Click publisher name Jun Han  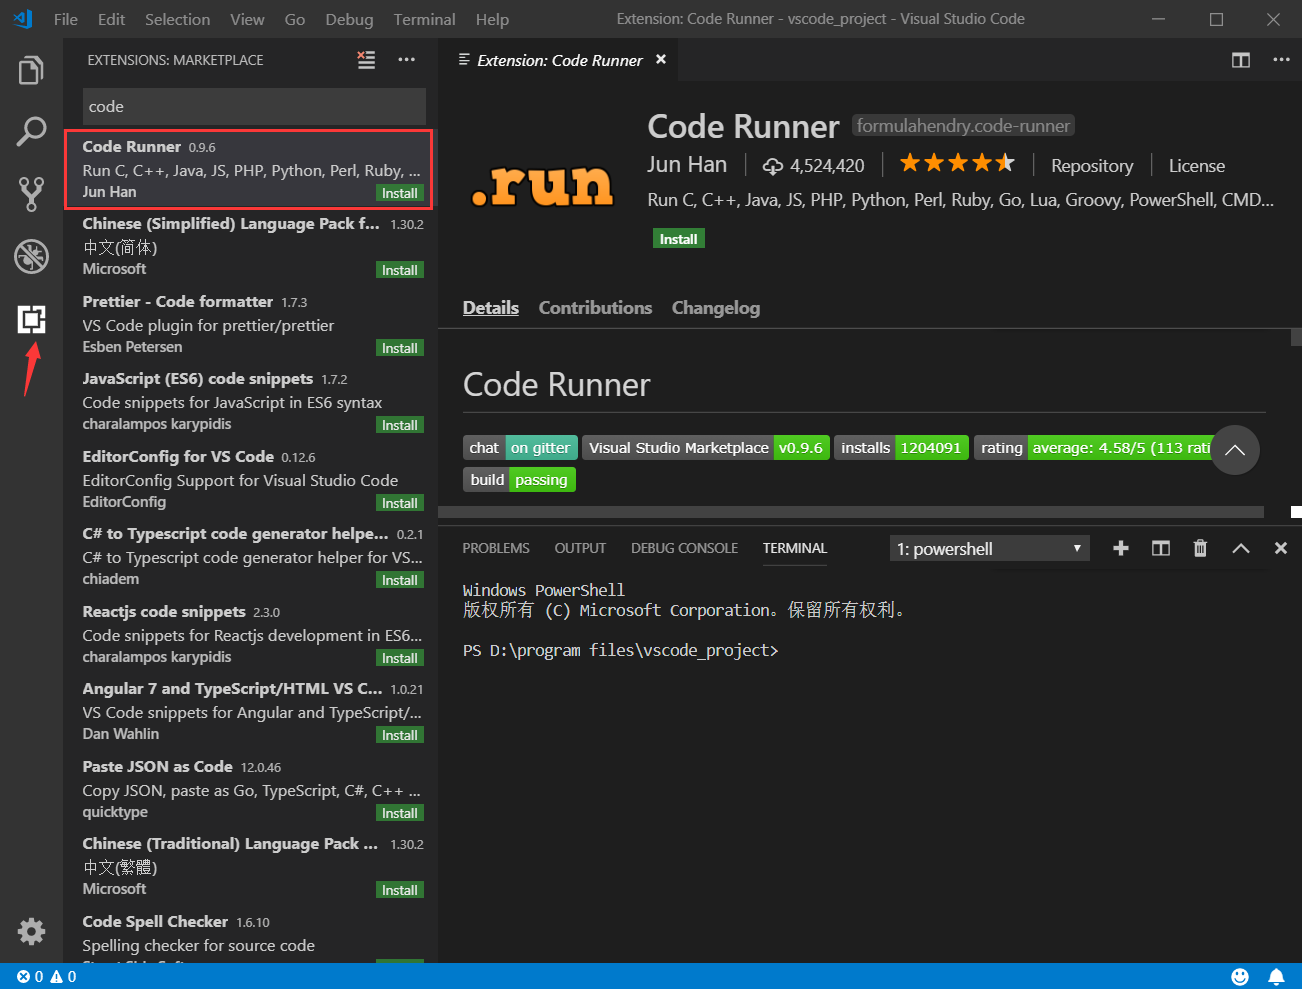point(687,165)
